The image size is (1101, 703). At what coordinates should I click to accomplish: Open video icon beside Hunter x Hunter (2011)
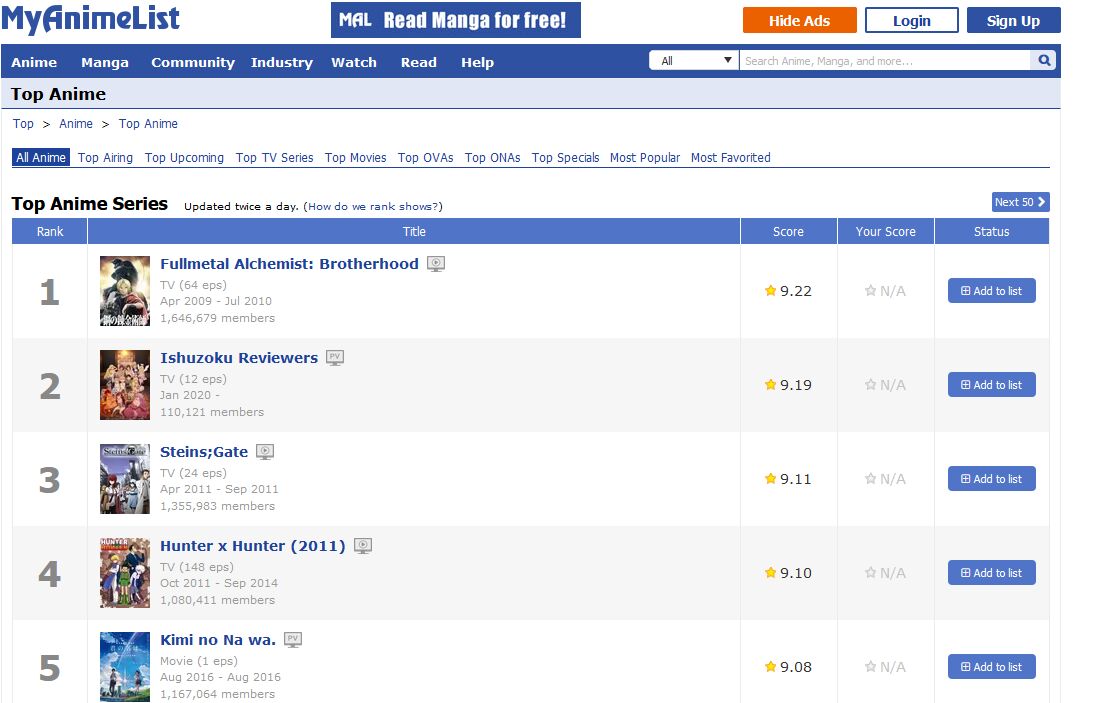point(363,546)
